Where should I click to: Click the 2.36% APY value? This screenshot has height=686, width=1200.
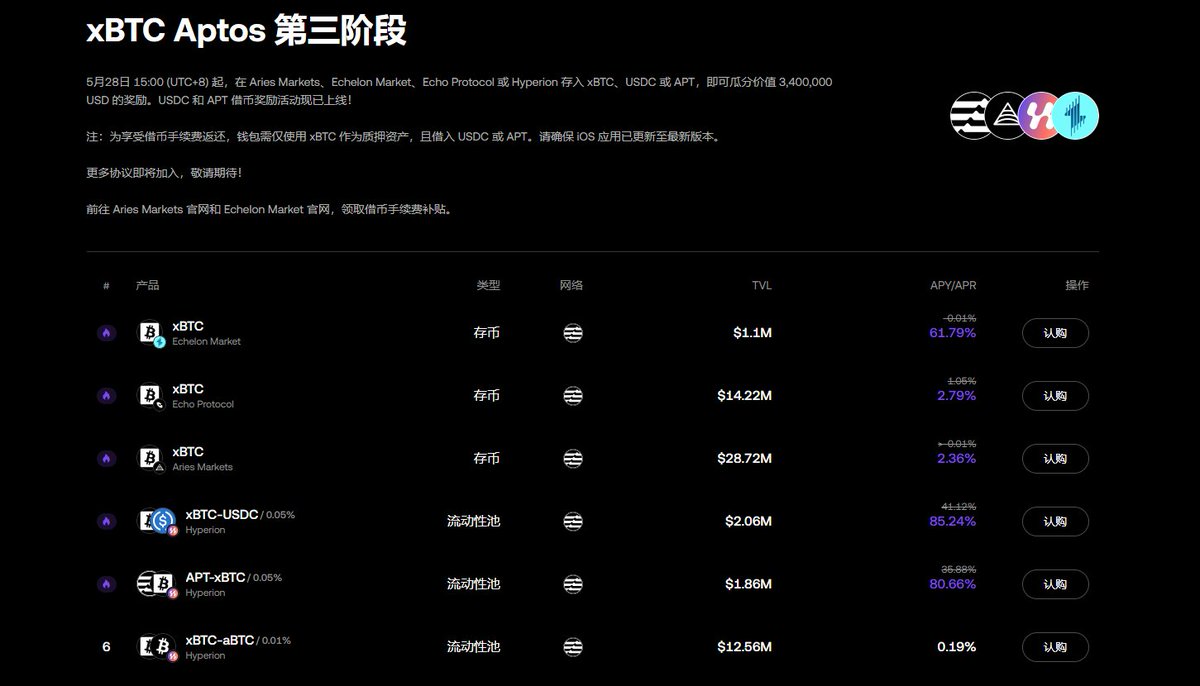tap(956, 458)
